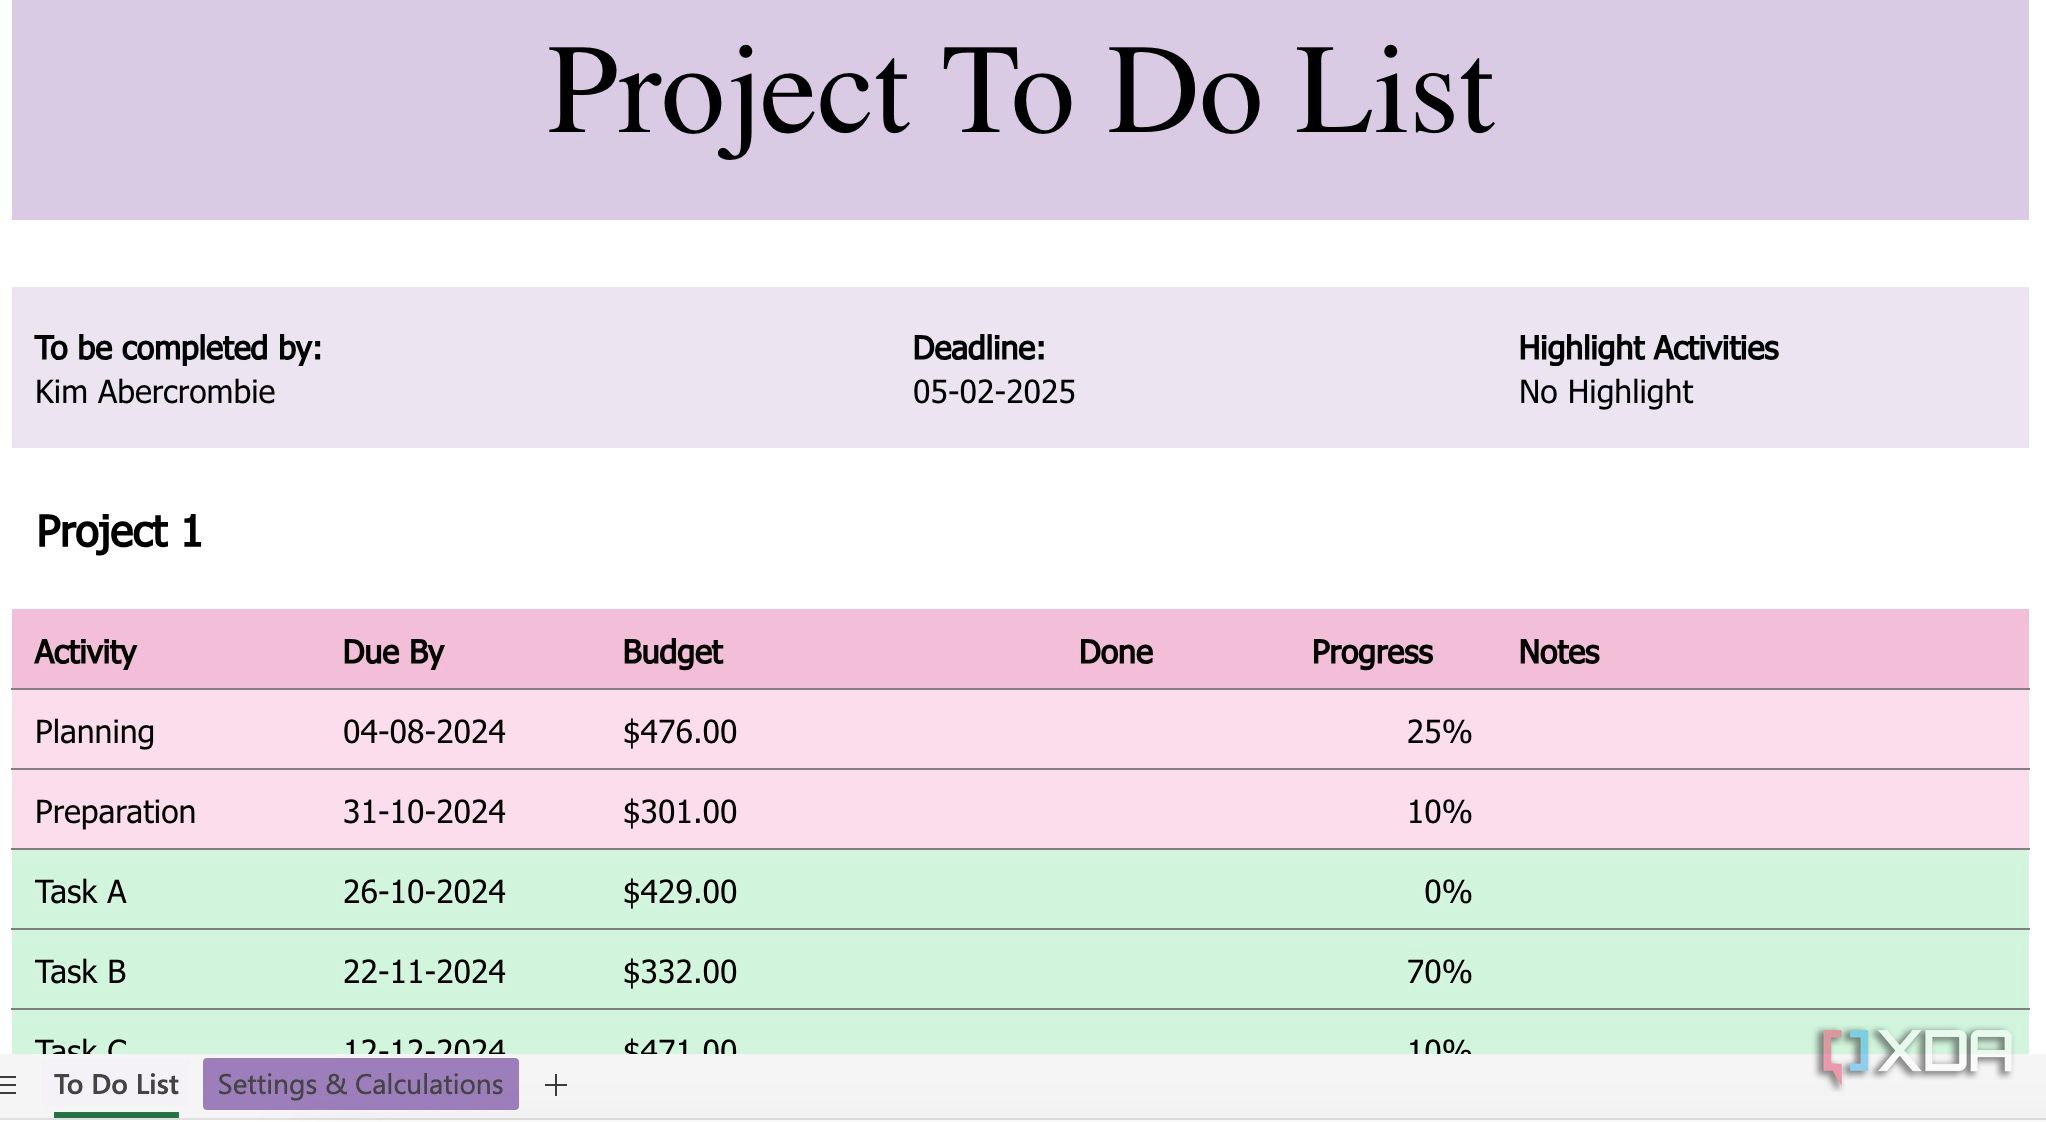
Task: Click Task B progress 70% cell
Action: [1438, 972]
